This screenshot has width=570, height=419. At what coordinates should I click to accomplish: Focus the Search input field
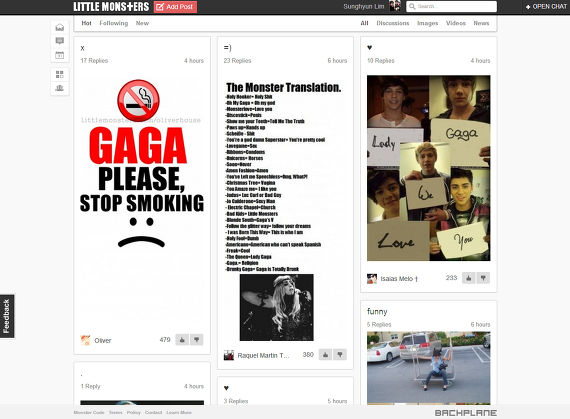pyautogui.click(x=451, y=7)
